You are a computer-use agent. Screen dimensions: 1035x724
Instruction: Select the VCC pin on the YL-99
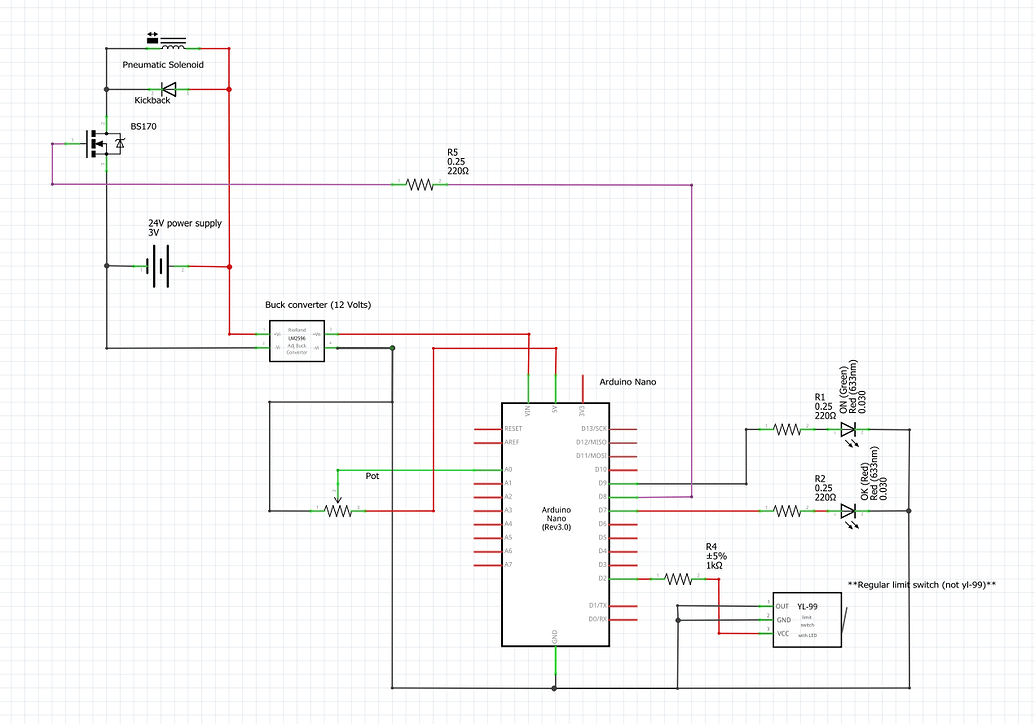[784, 632]
